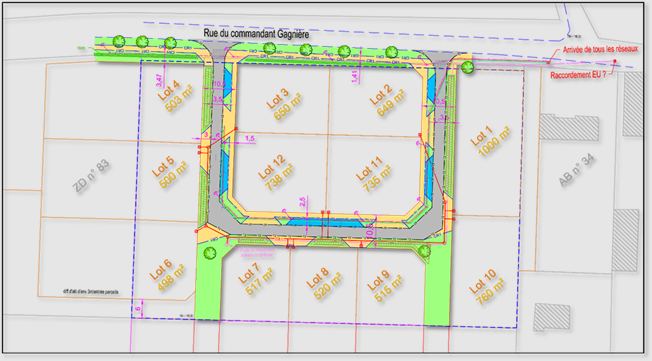Click the Lot 1 1000 m² label
Screen dimensions: 652x361
point(490,141)
